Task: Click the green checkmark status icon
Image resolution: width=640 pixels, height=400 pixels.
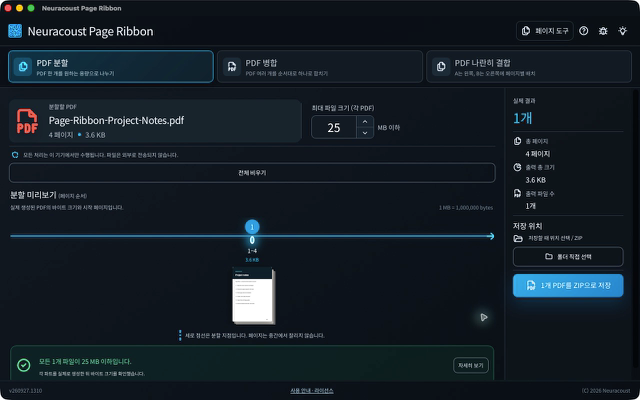Action: (x=24, y=365)
